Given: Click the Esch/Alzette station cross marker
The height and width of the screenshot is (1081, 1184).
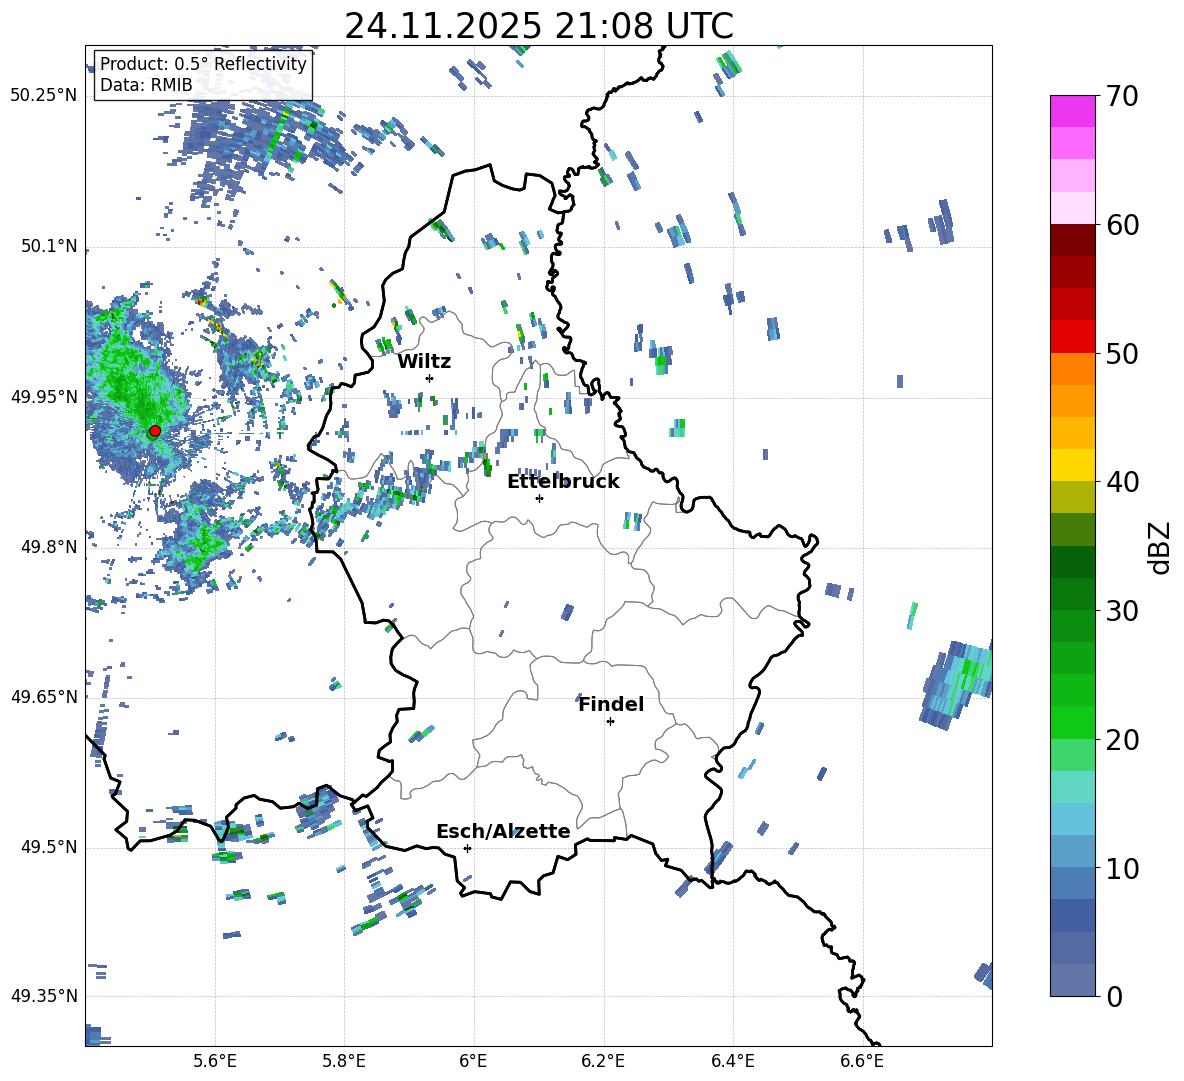Looking at the screenshot, I should pyautogui.click(x=467, y=848).
